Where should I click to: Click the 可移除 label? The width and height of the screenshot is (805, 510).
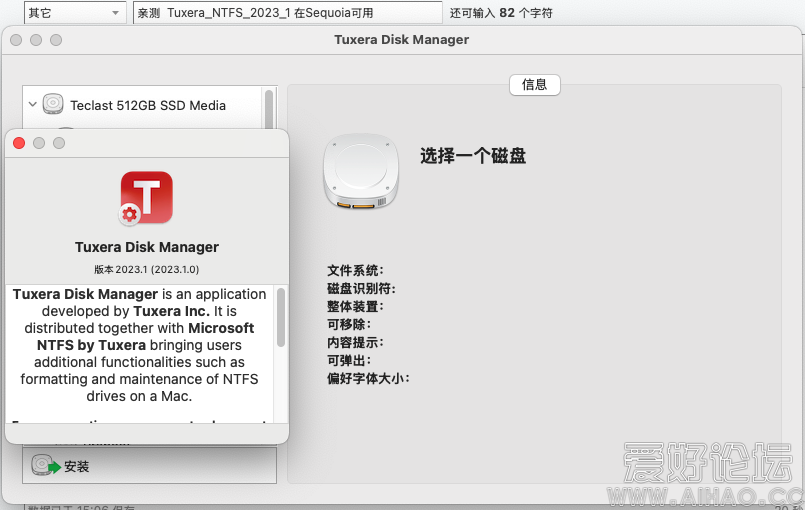coord(349,325)
